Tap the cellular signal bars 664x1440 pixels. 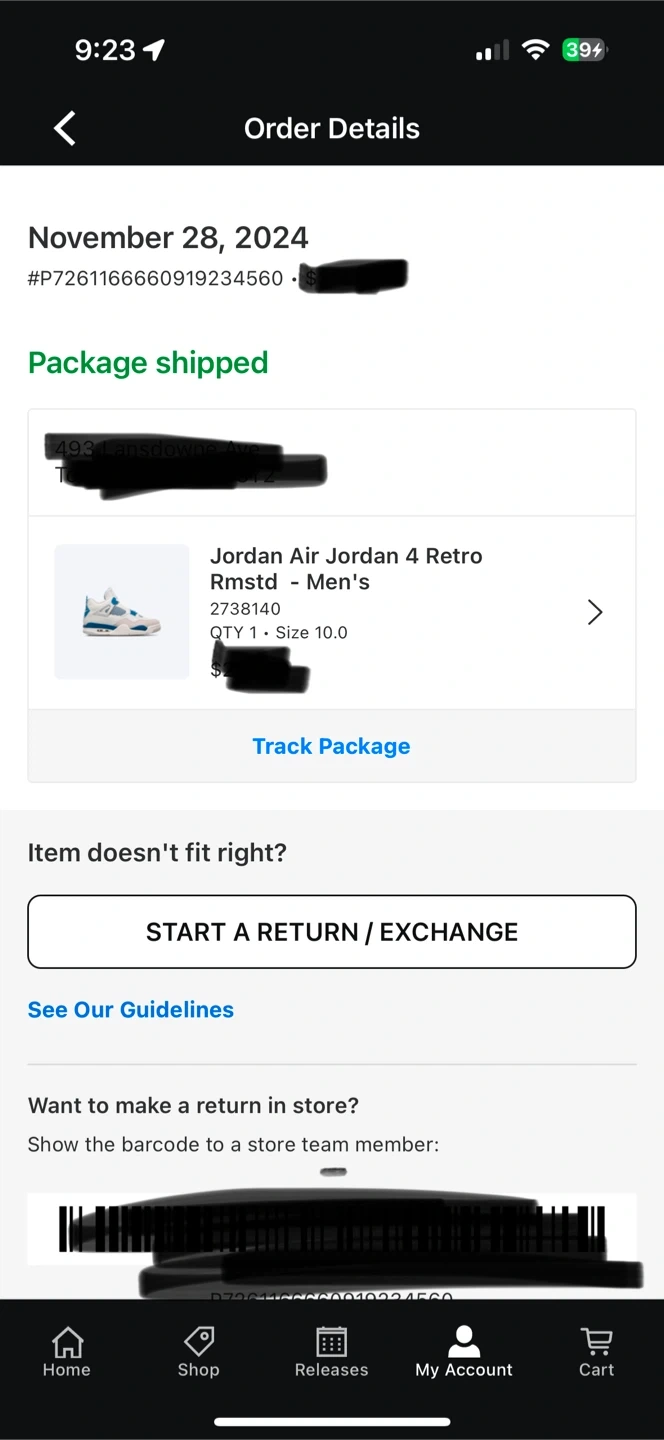pos(491,50)
